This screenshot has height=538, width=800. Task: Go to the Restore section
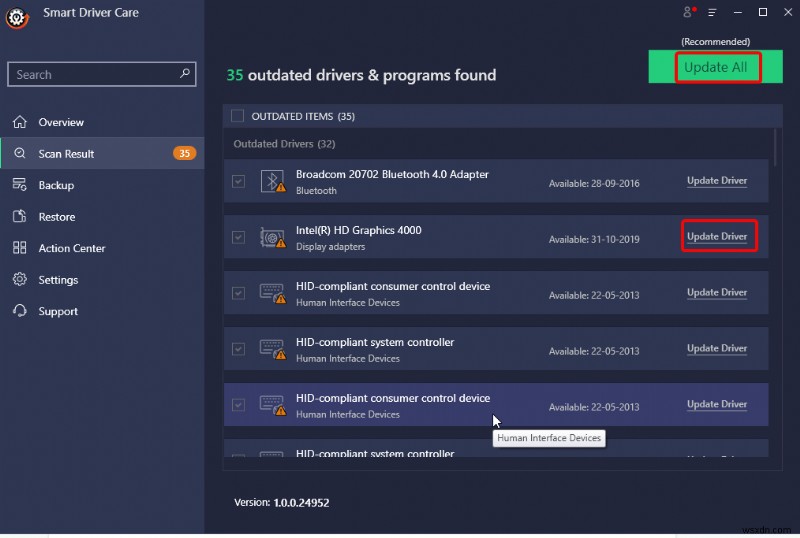tap(102, 216)
